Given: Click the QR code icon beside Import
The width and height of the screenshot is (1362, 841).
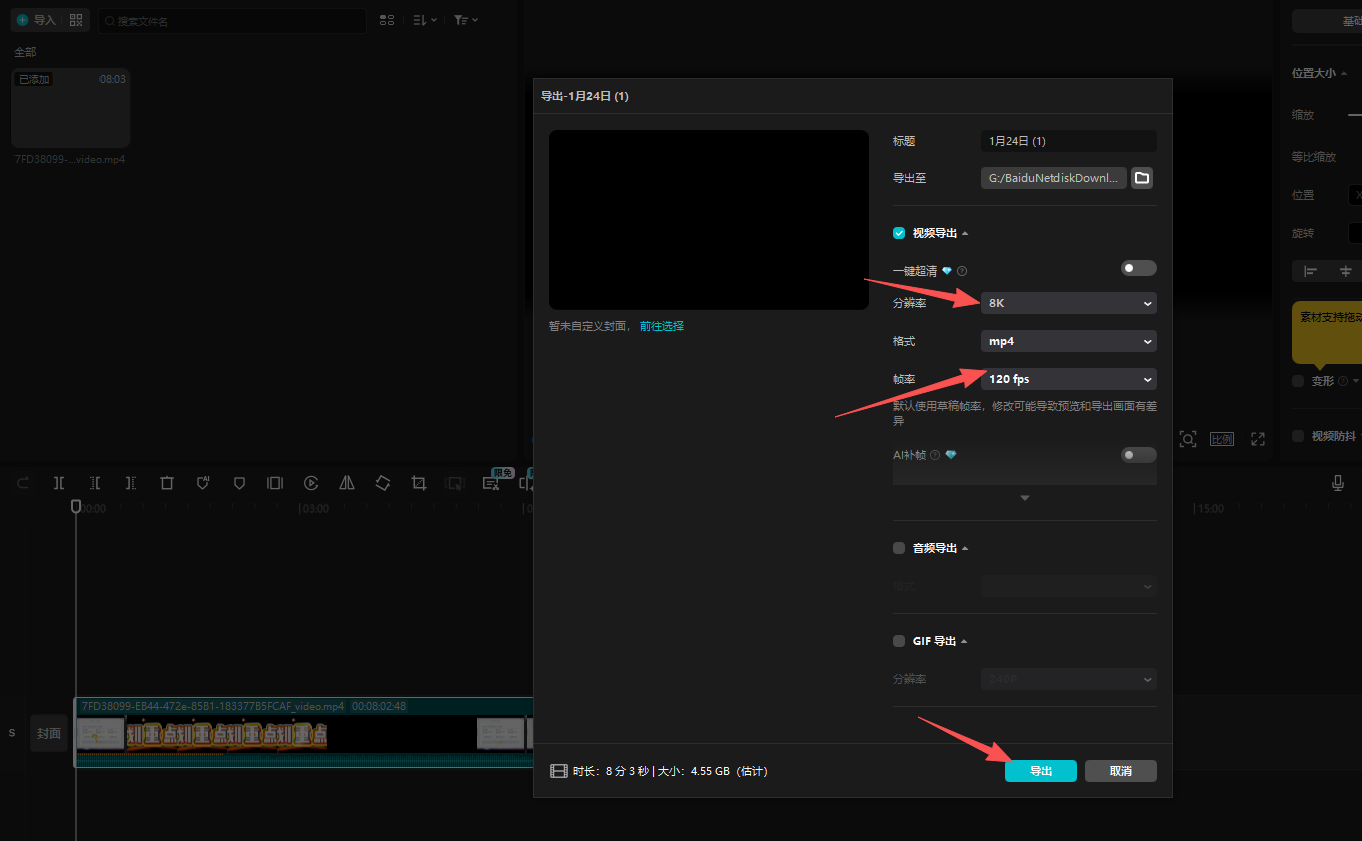Looking at the screenshot, I should coord(76,20).
